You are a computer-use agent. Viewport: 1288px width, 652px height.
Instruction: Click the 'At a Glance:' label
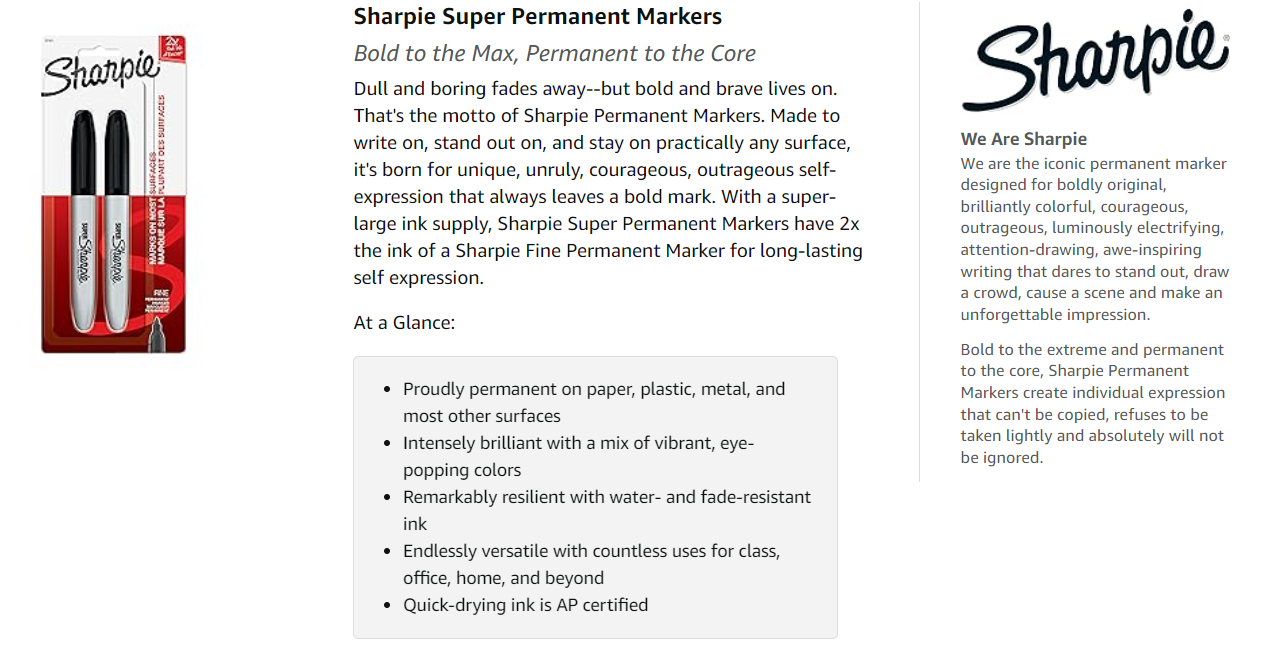404,323
